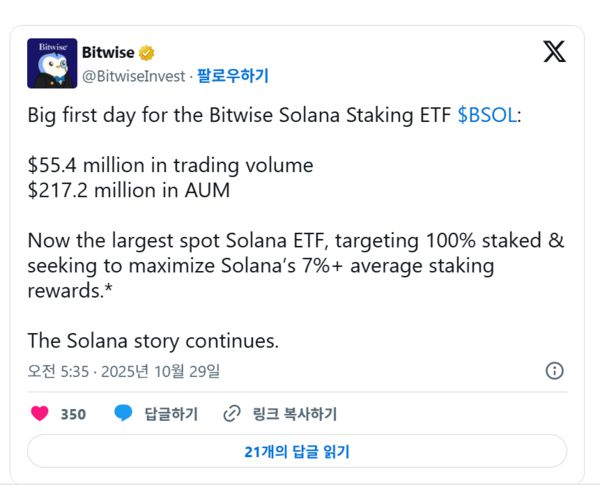Click the '$217.2 million in AUM' line
Viewport: 600px width, 485px height.
click(x=128, y=190)
